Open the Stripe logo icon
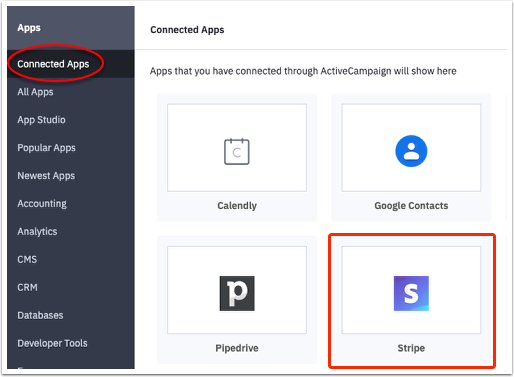The height and width of the screenshot is (377, 514). click(411, 293)
